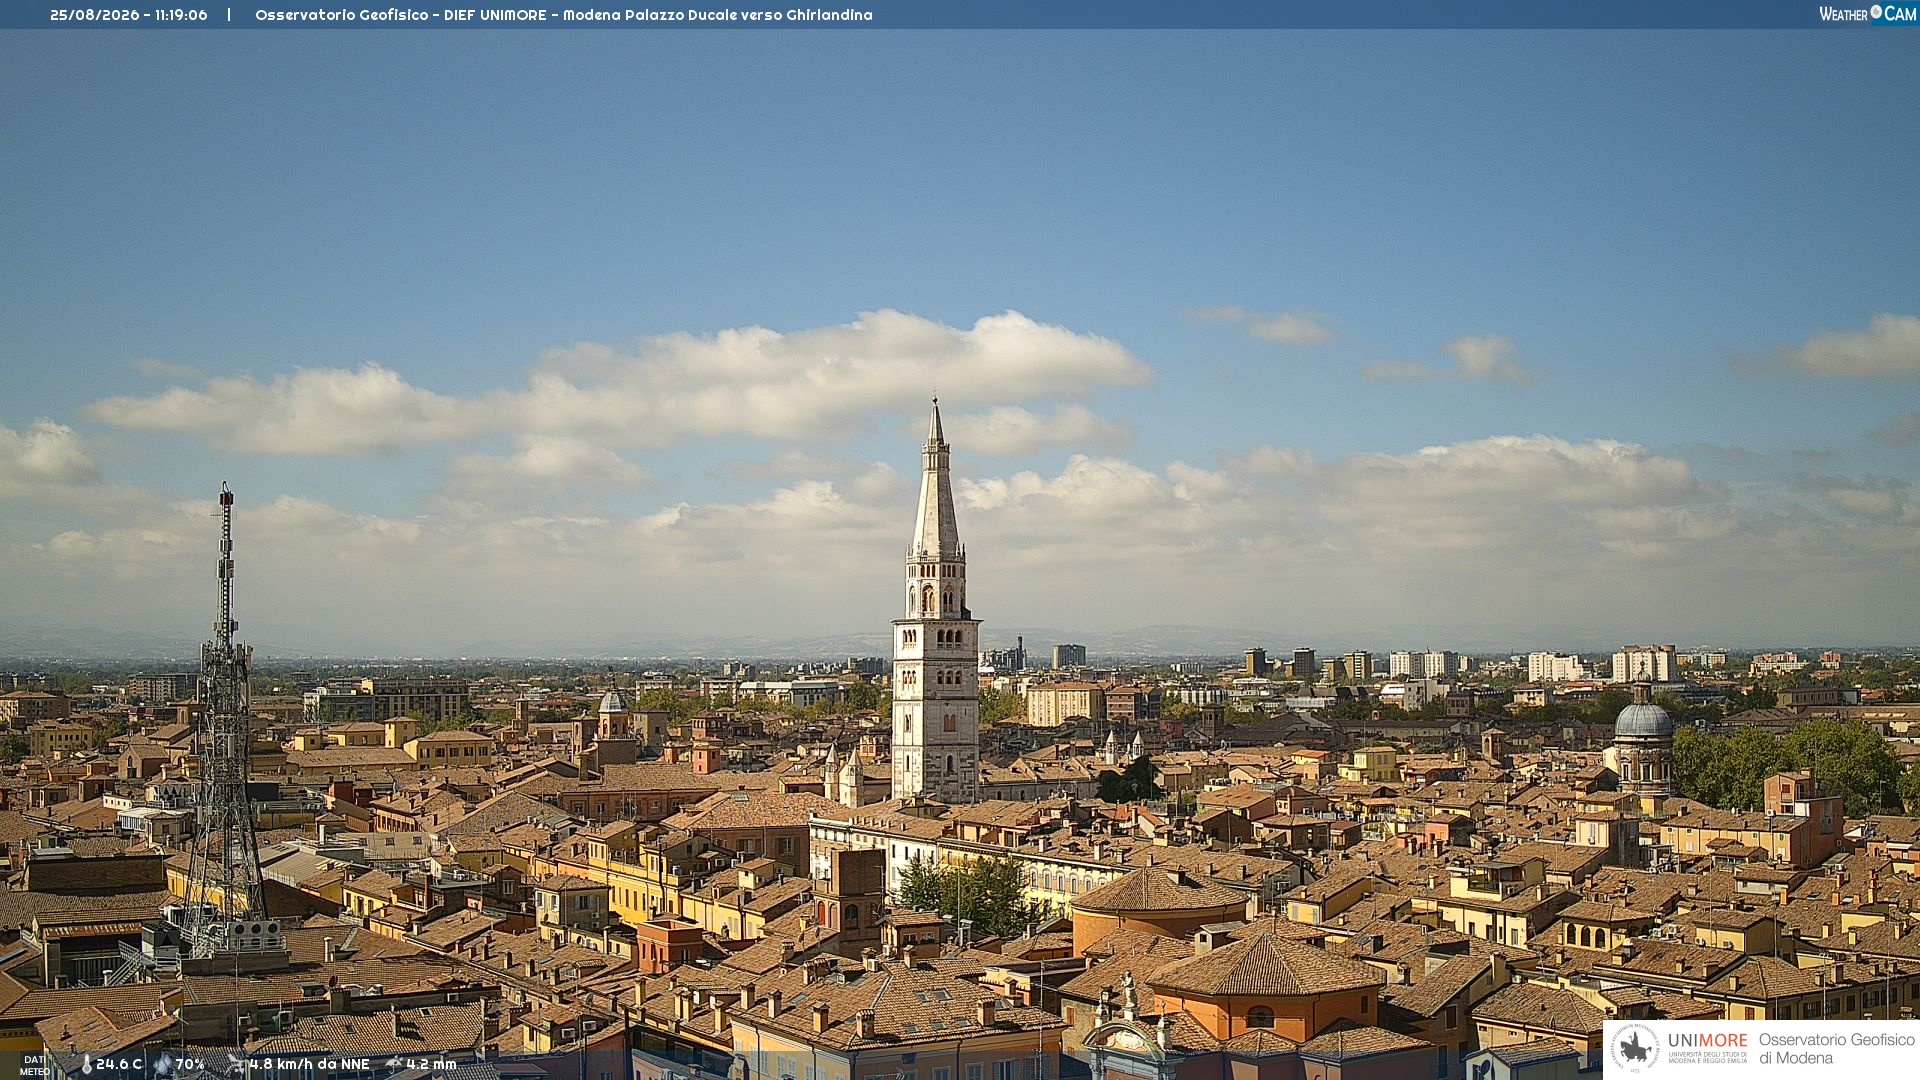Click the UNIMORE wordmark text

(x=1708, y=1041)
